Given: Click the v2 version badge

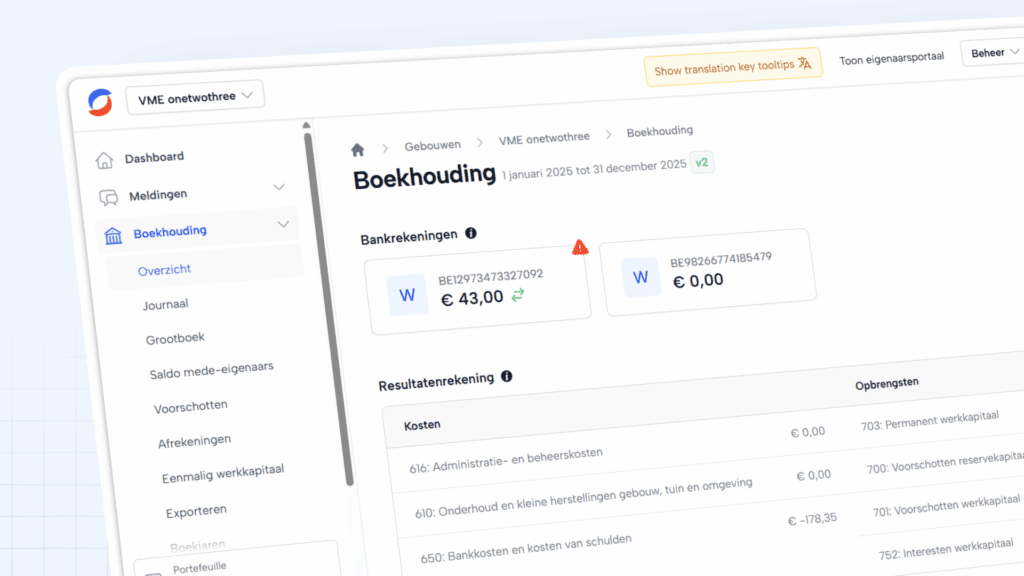Looking at the screenshot, I should click(701, 163).
